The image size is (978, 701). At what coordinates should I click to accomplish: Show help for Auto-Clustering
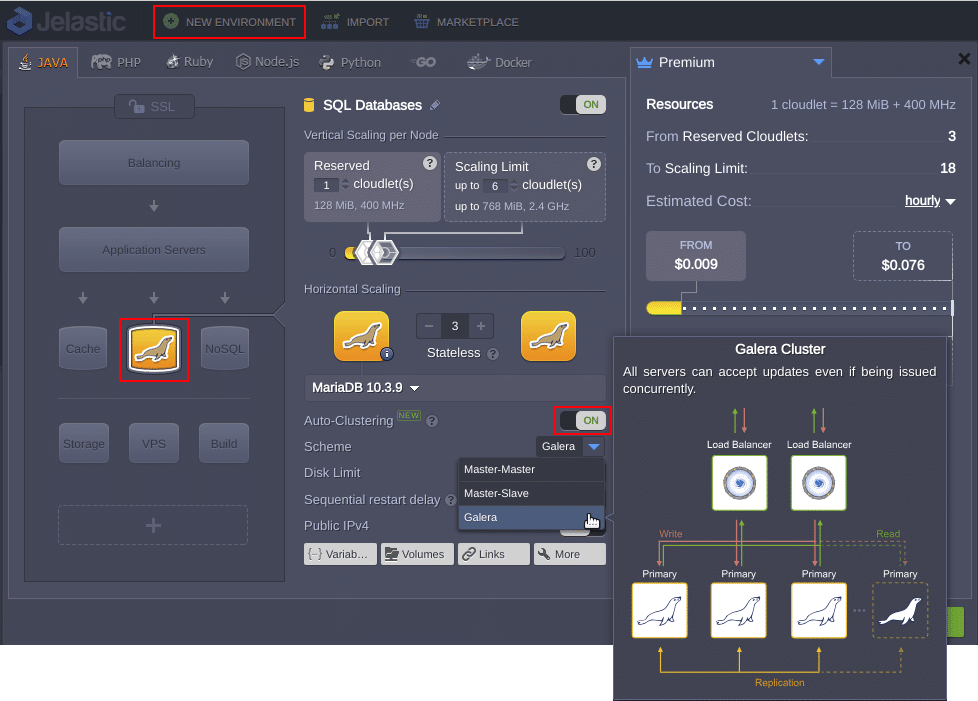[x=432, y=421]
